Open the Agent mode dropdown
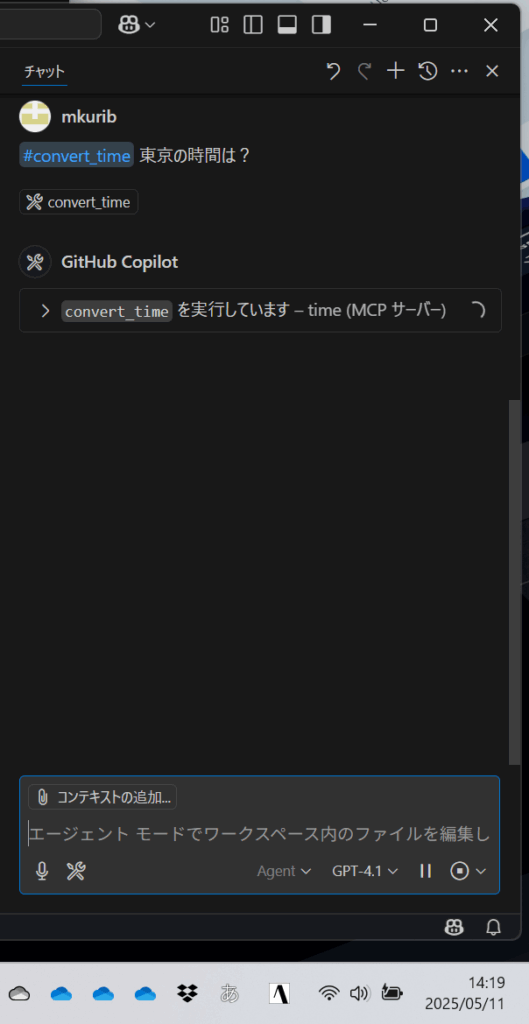529x1024 pixels. [x=284, y=871]
